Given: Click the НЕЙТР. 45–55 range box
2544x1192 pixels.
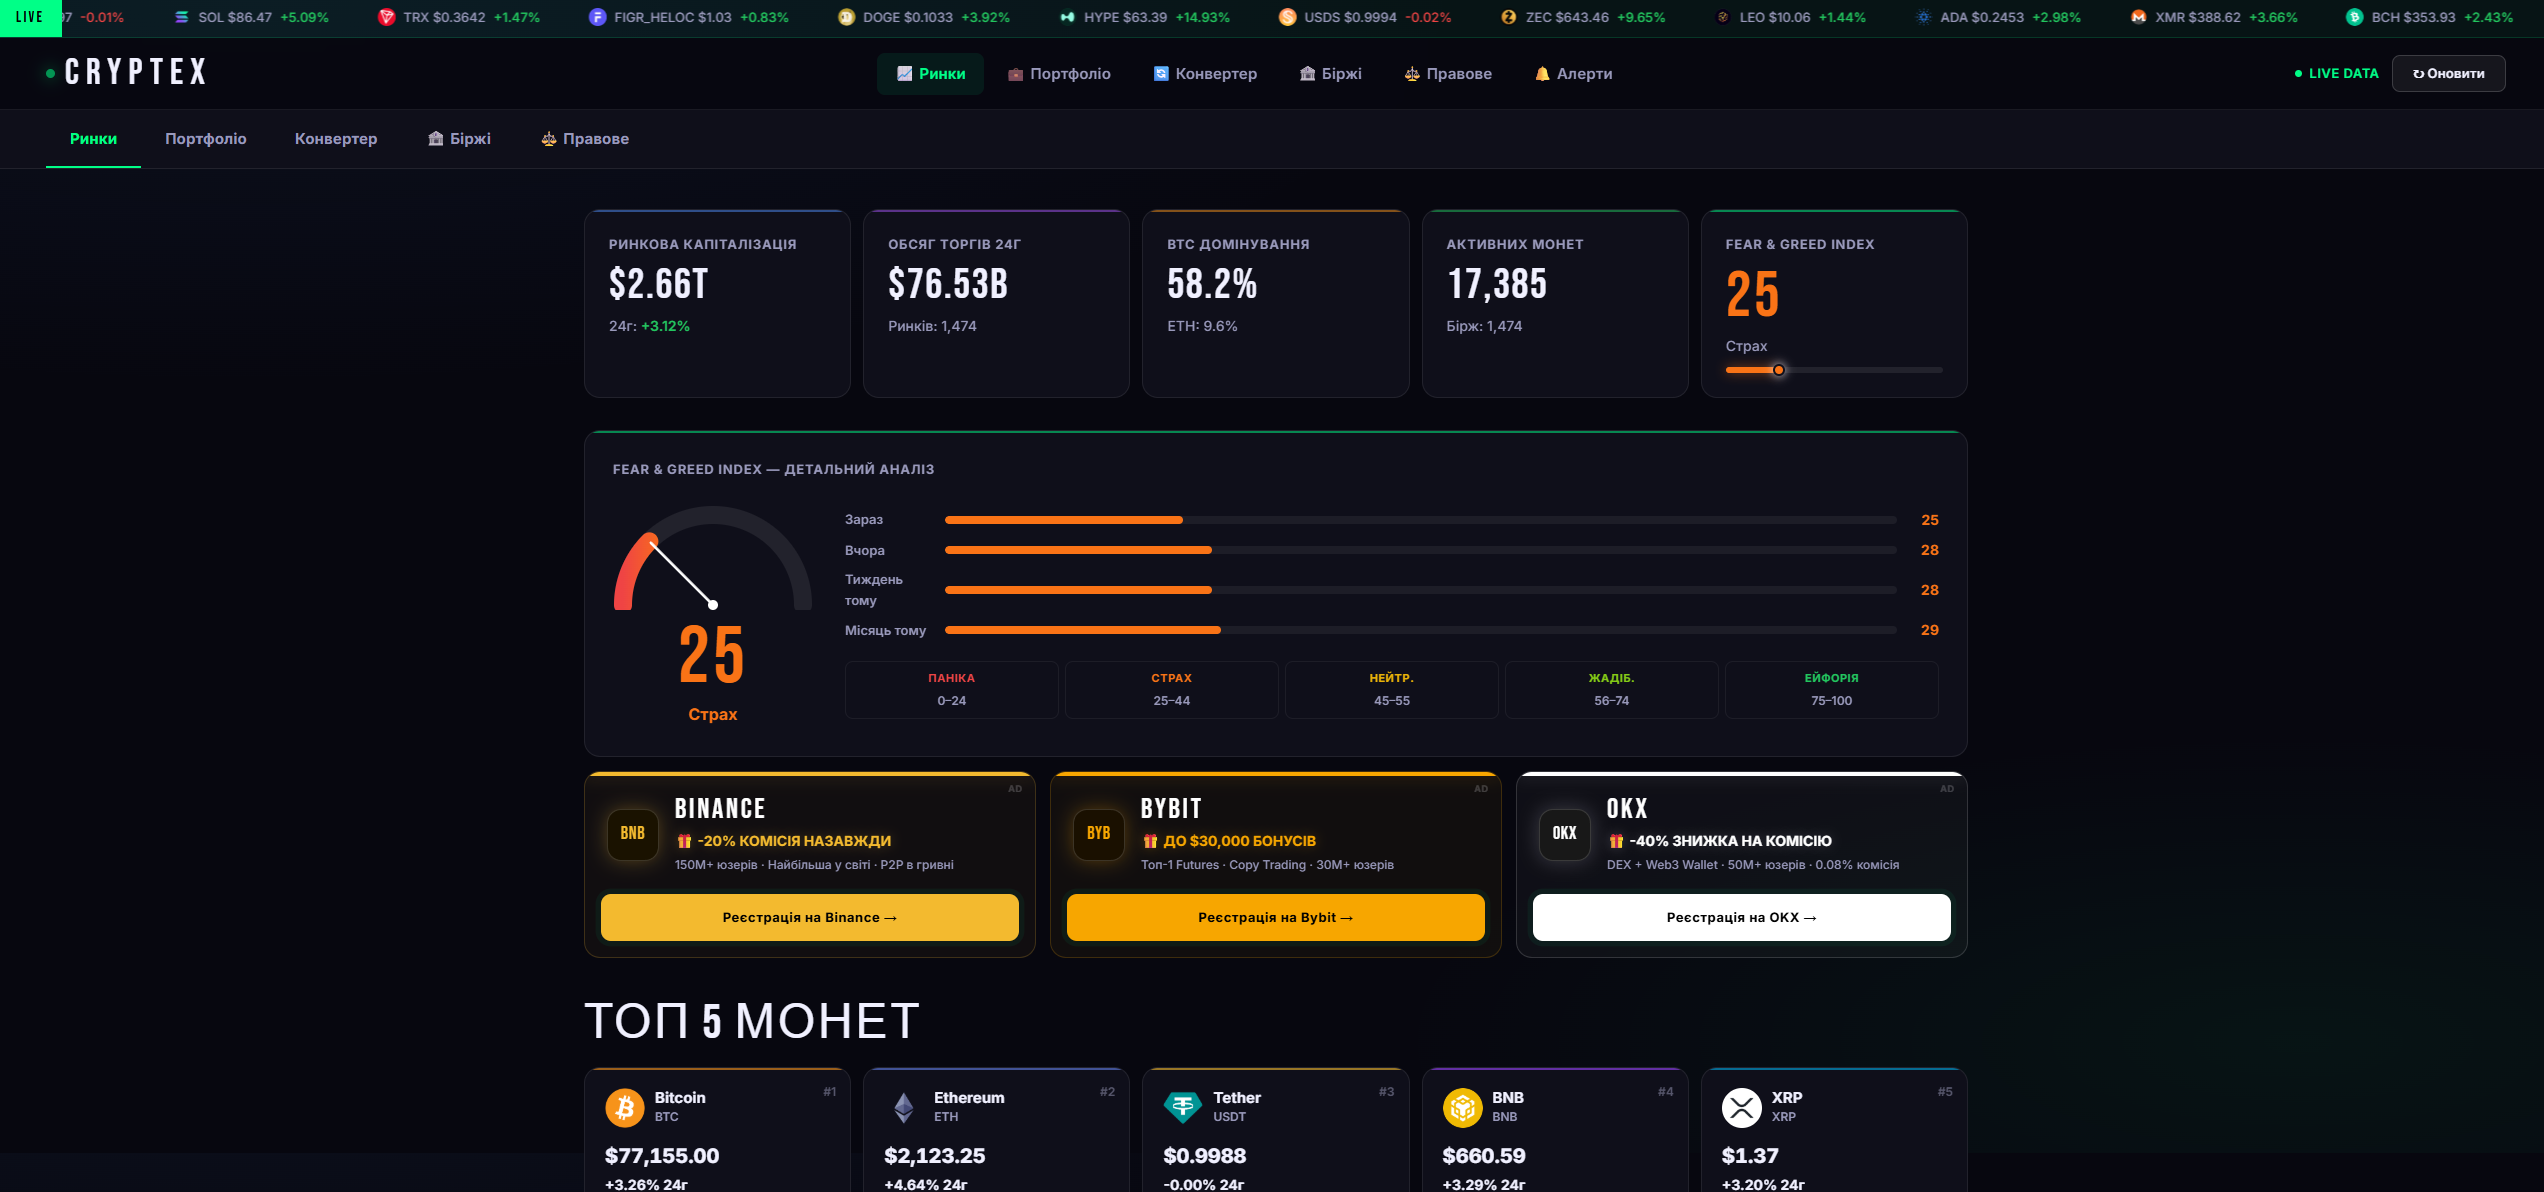Looking at the screenshot, I should coord(1392,690).
